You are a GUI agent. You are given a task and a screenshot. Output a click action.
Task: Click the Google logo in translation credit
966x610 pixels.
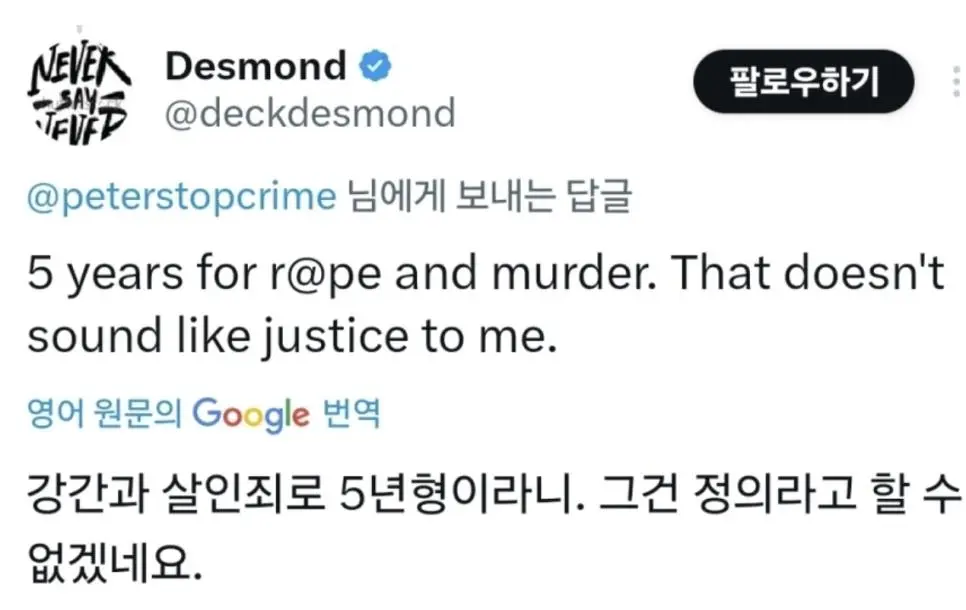[250, 412]
